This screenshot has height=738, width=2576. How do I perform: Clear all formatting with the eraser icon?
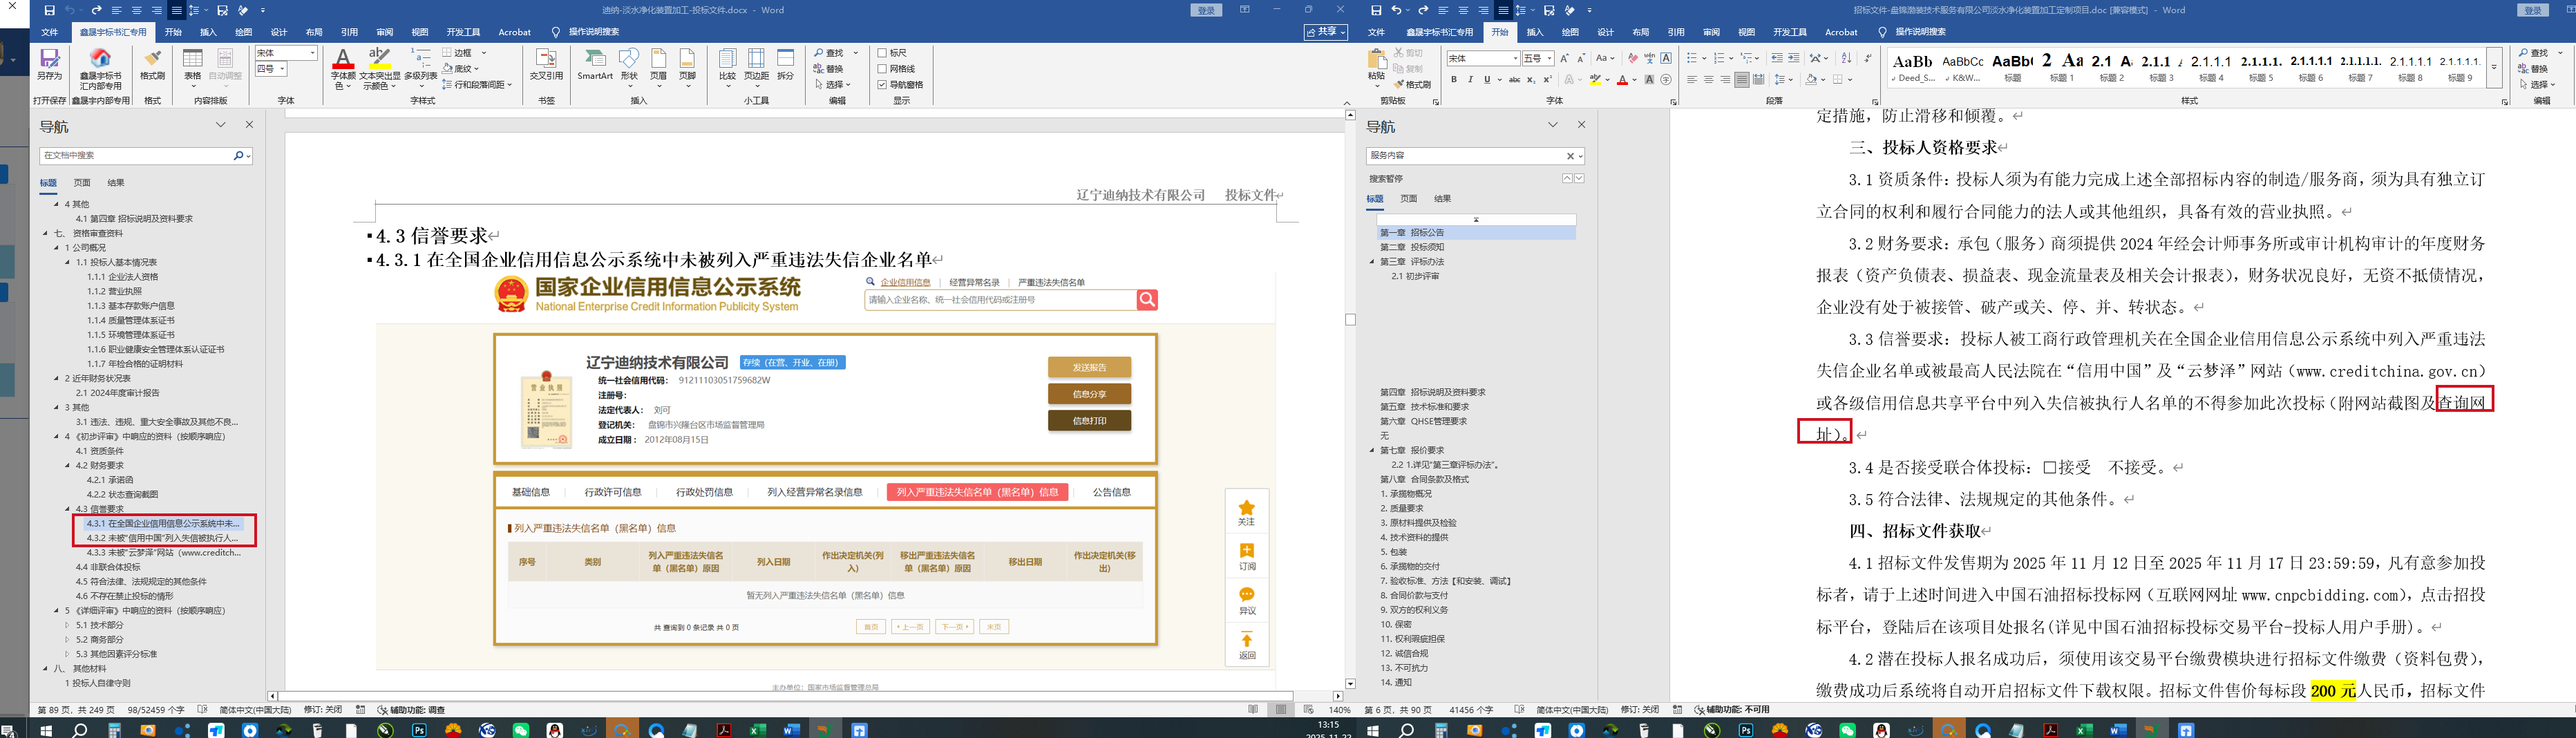pos(1633,58)
